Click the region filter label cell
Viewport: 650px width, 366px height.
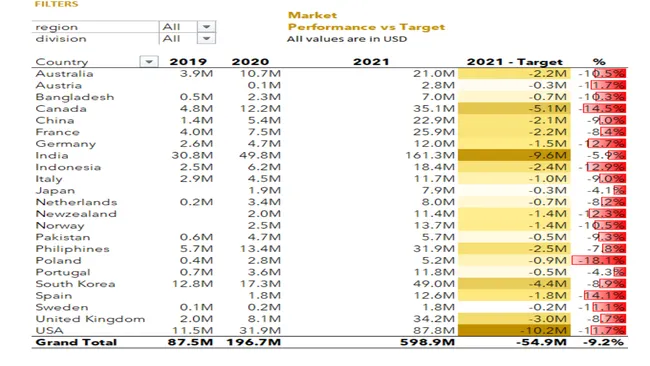point(95,27)
